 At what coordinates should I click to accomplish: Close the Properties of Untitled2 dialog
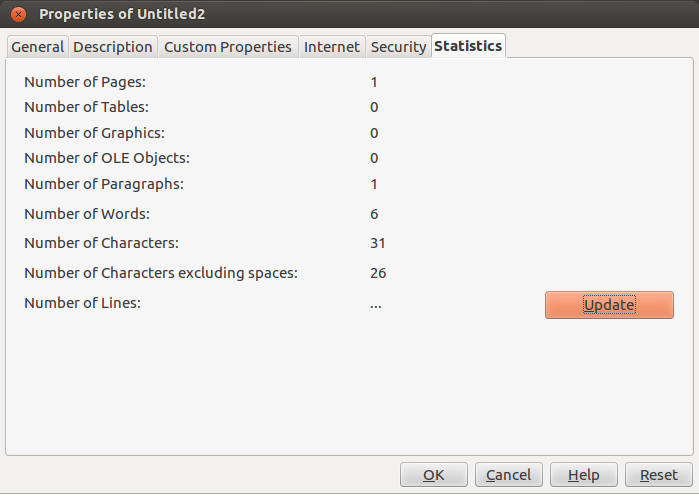tap(18, 14)
